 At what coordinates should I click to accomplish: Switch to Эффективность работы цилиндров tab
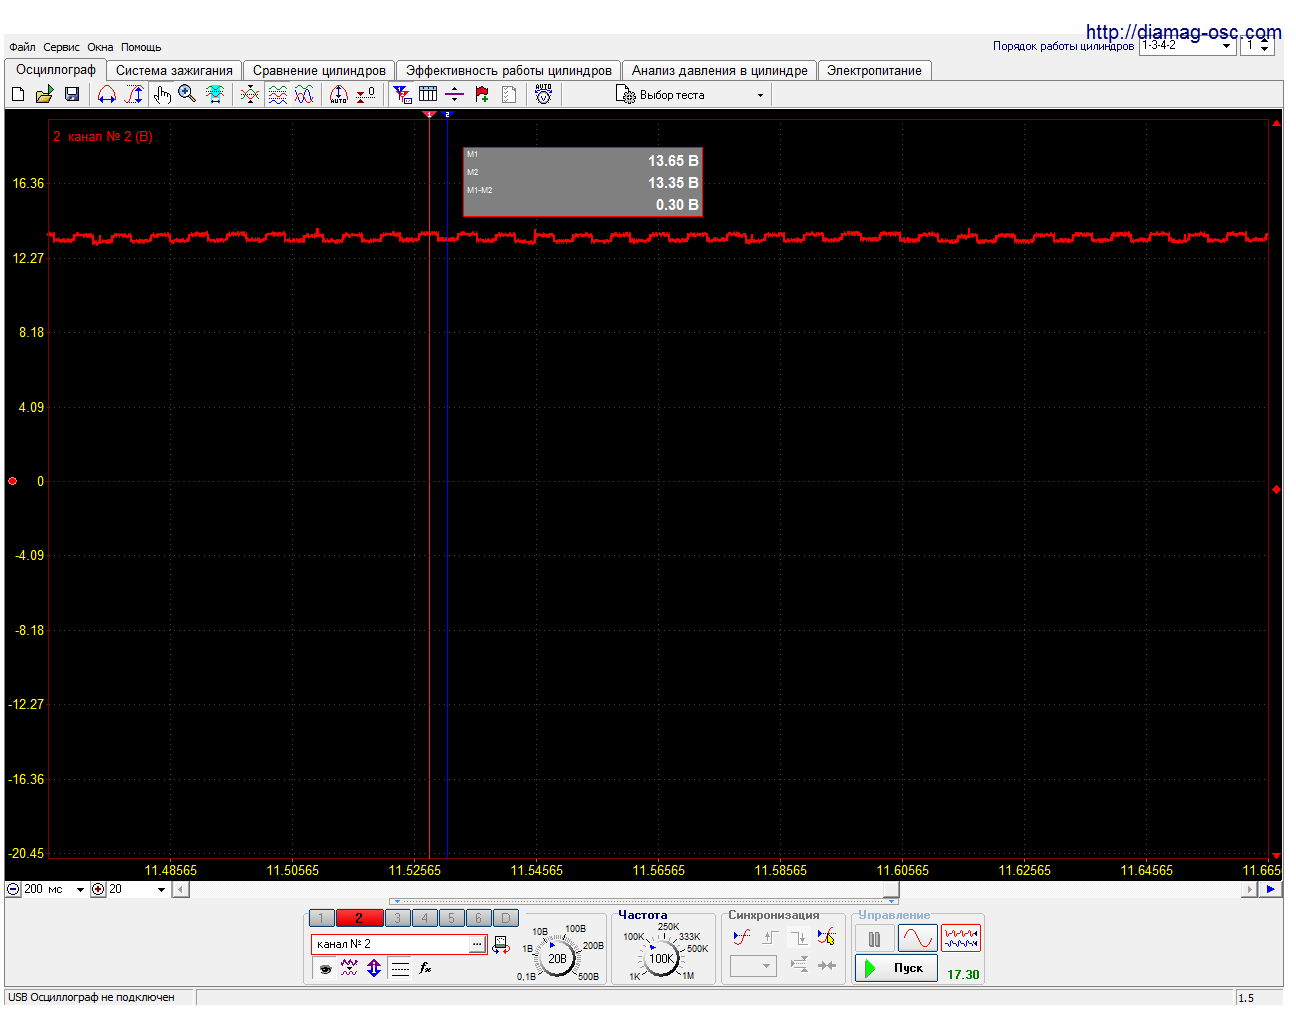(508, 70)
